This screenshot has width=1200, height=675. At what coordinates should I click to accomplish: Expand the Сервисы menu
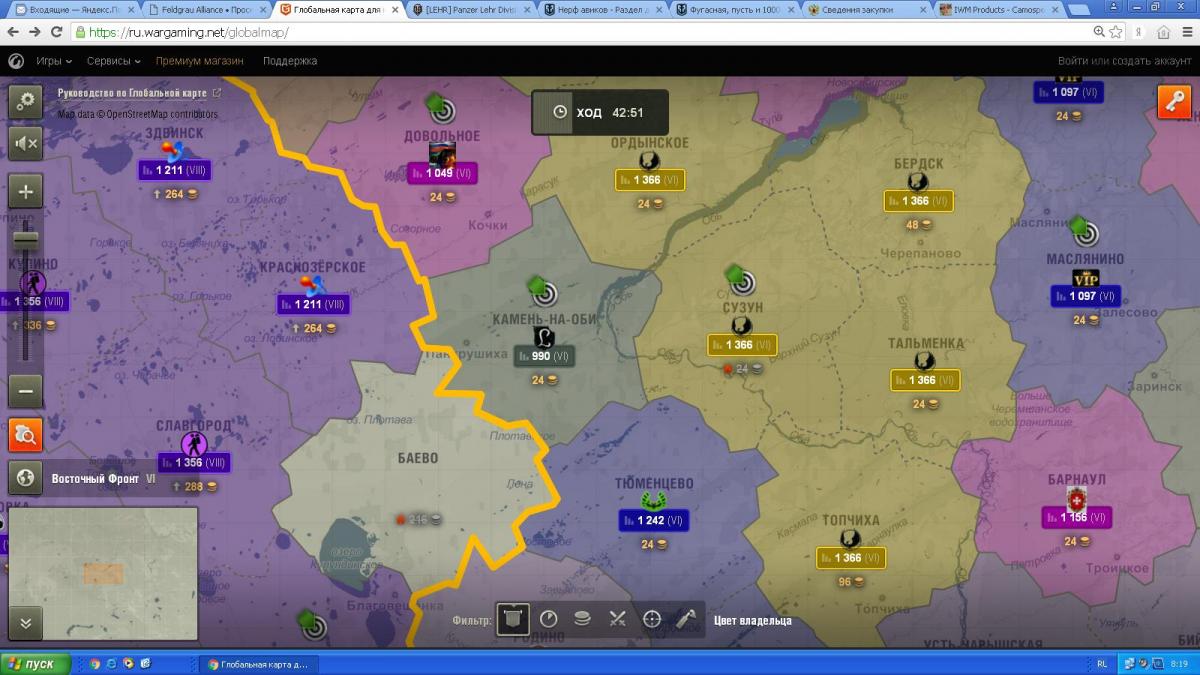click(x=113, y=61)
